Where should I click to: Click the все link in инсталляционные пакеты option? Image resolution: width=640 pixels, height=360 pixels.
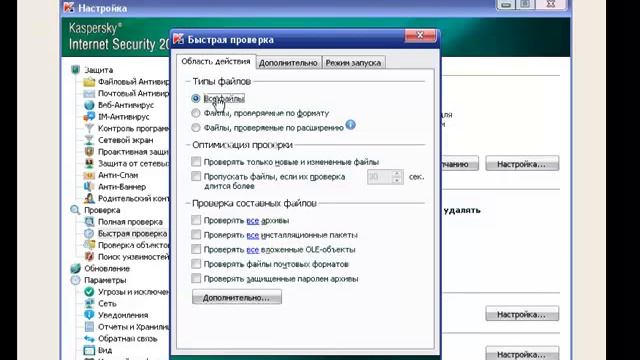click(253, 235)
